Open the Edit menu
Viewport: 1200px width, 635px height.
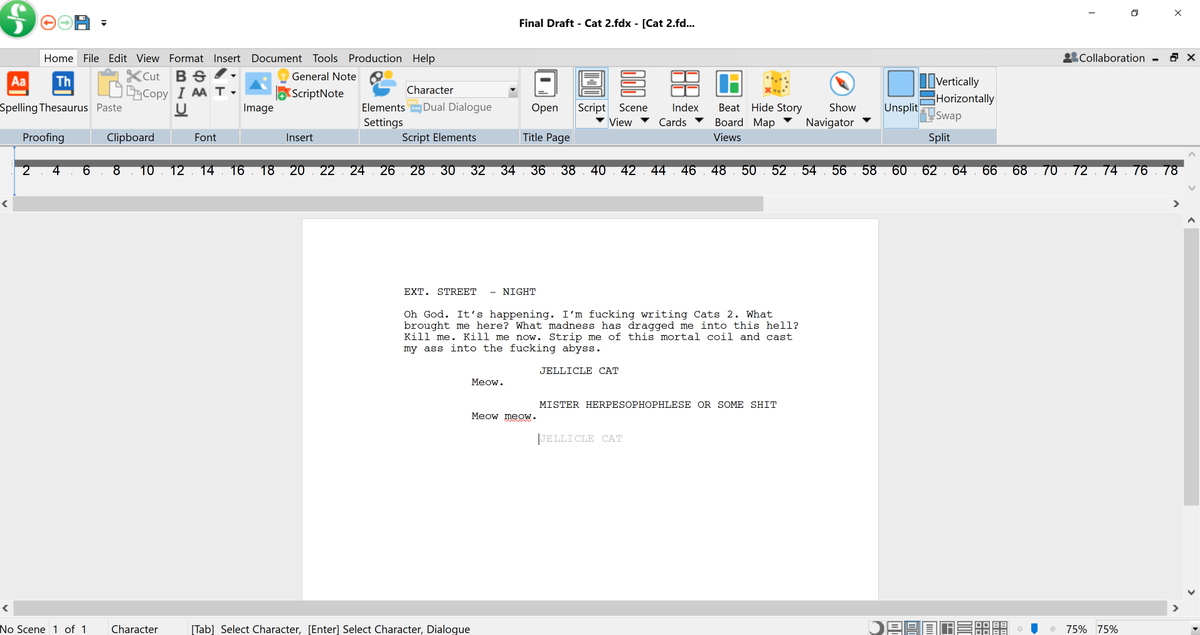(x=118, y=58)
